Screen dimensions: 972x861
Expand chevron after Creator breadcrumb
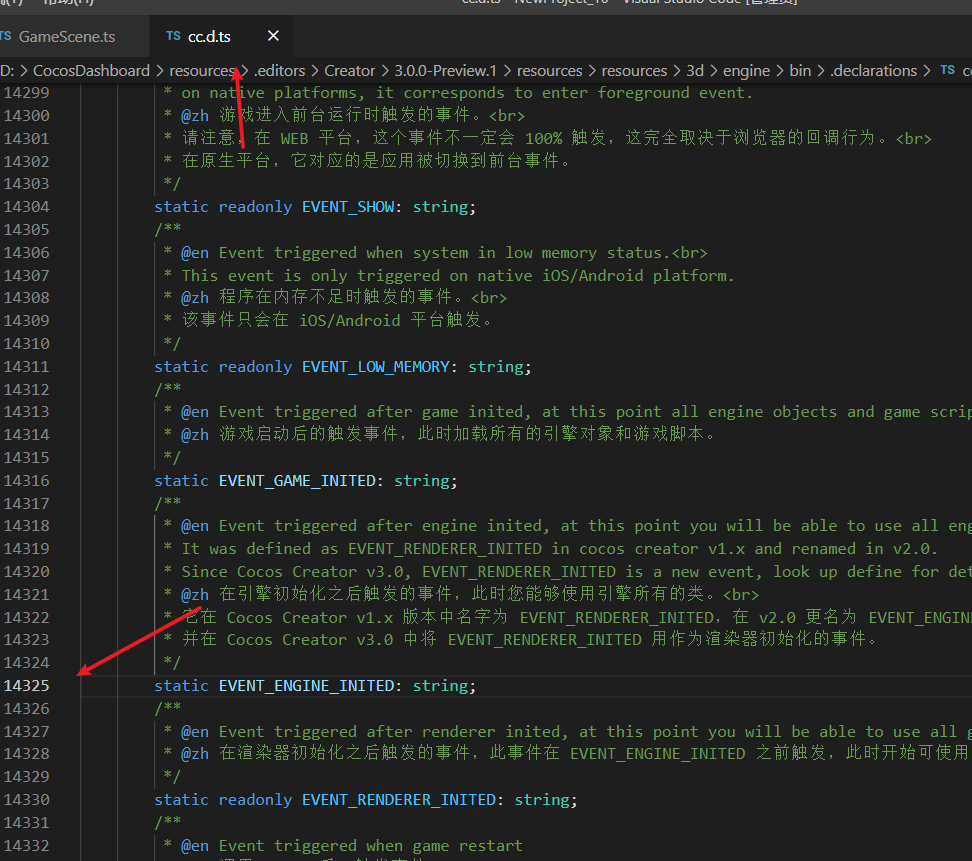click(x=385, y=71)
